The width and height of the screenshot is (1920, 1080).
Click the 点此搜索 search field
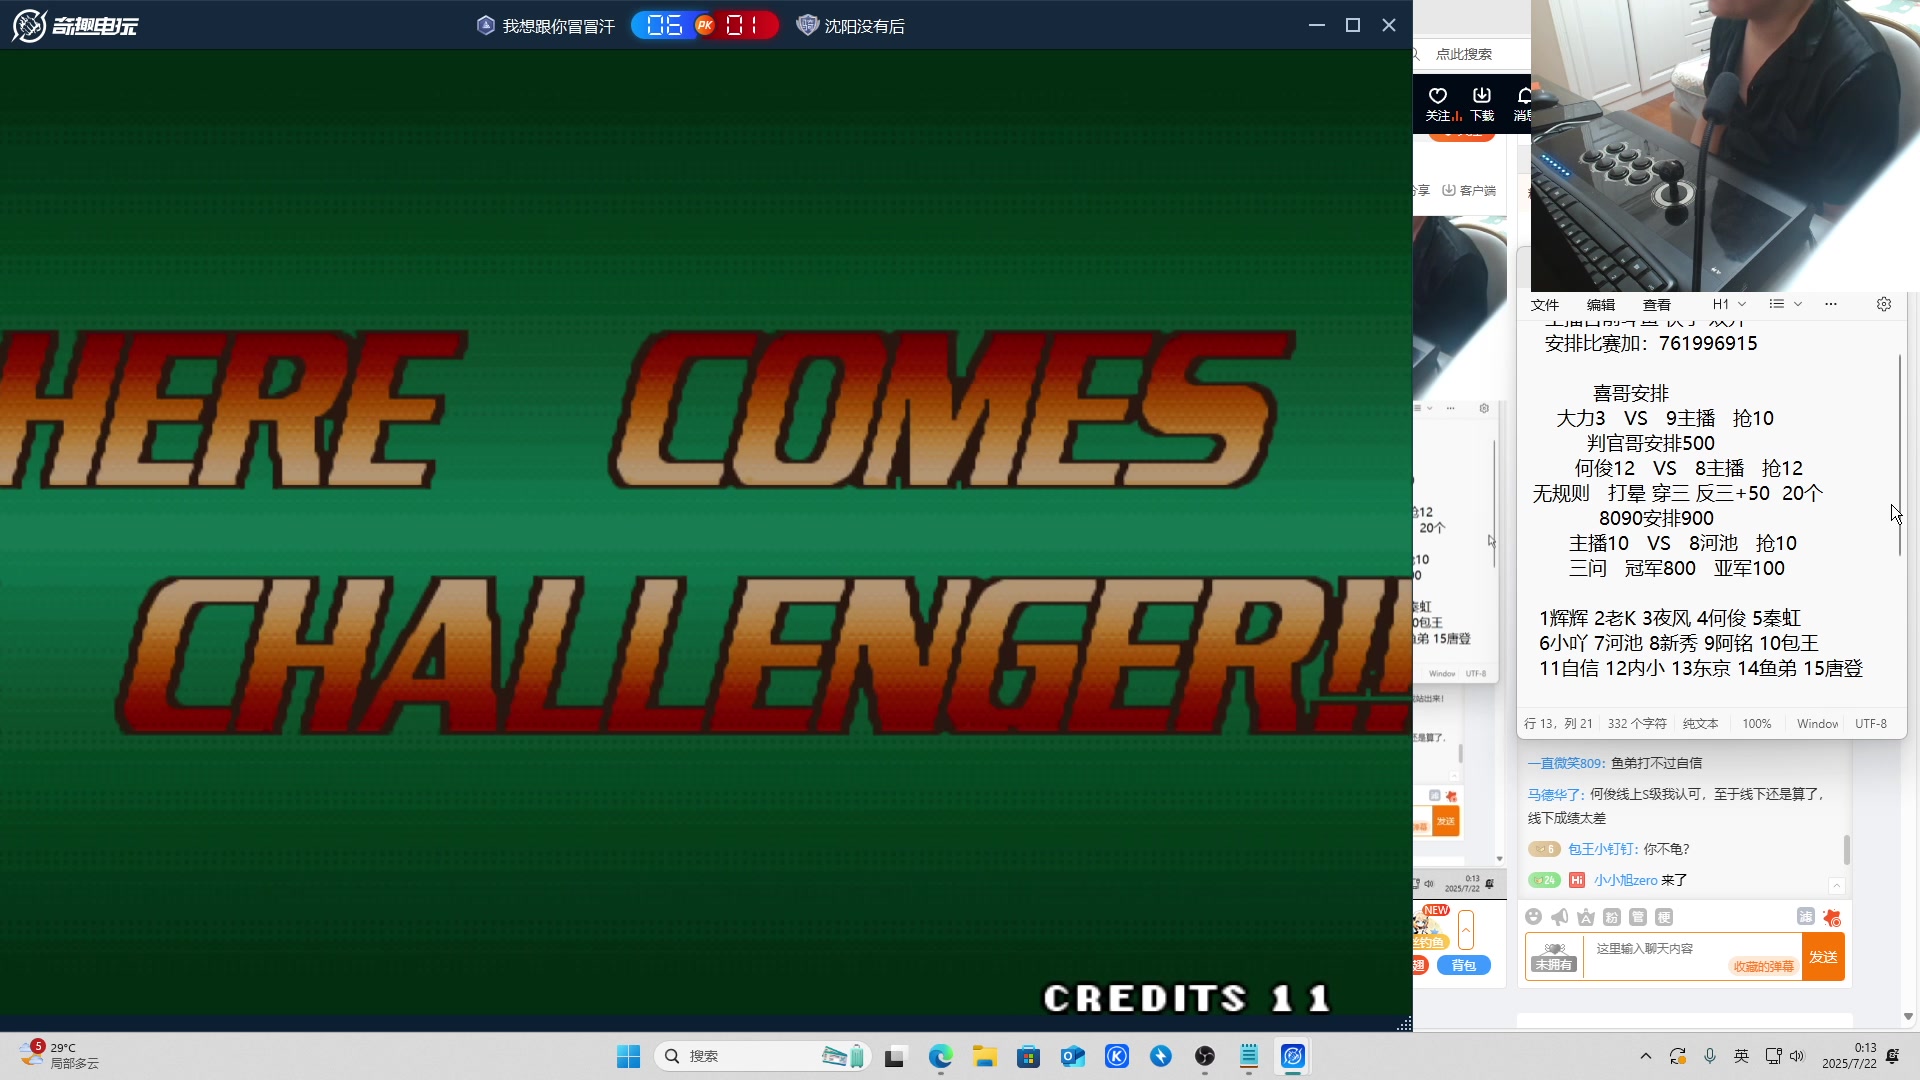pos(1472,54)
